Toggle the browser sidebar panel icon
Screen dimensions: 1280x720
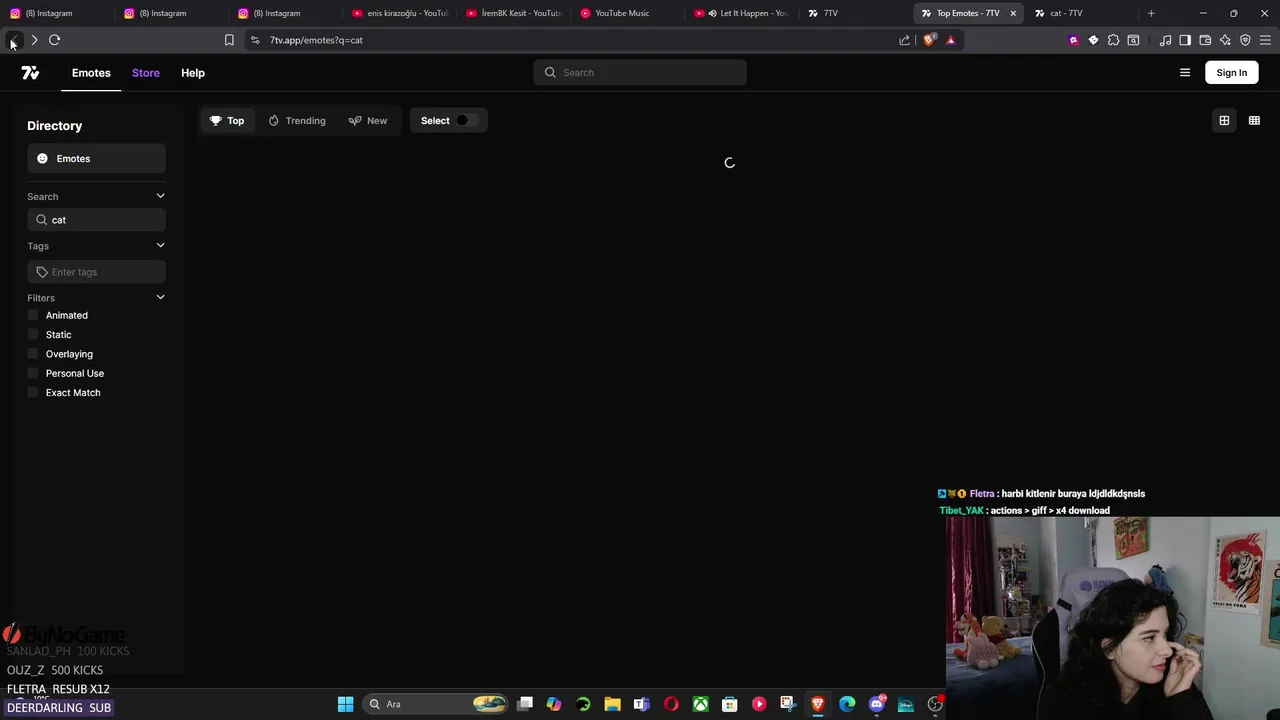[1185, 40]
